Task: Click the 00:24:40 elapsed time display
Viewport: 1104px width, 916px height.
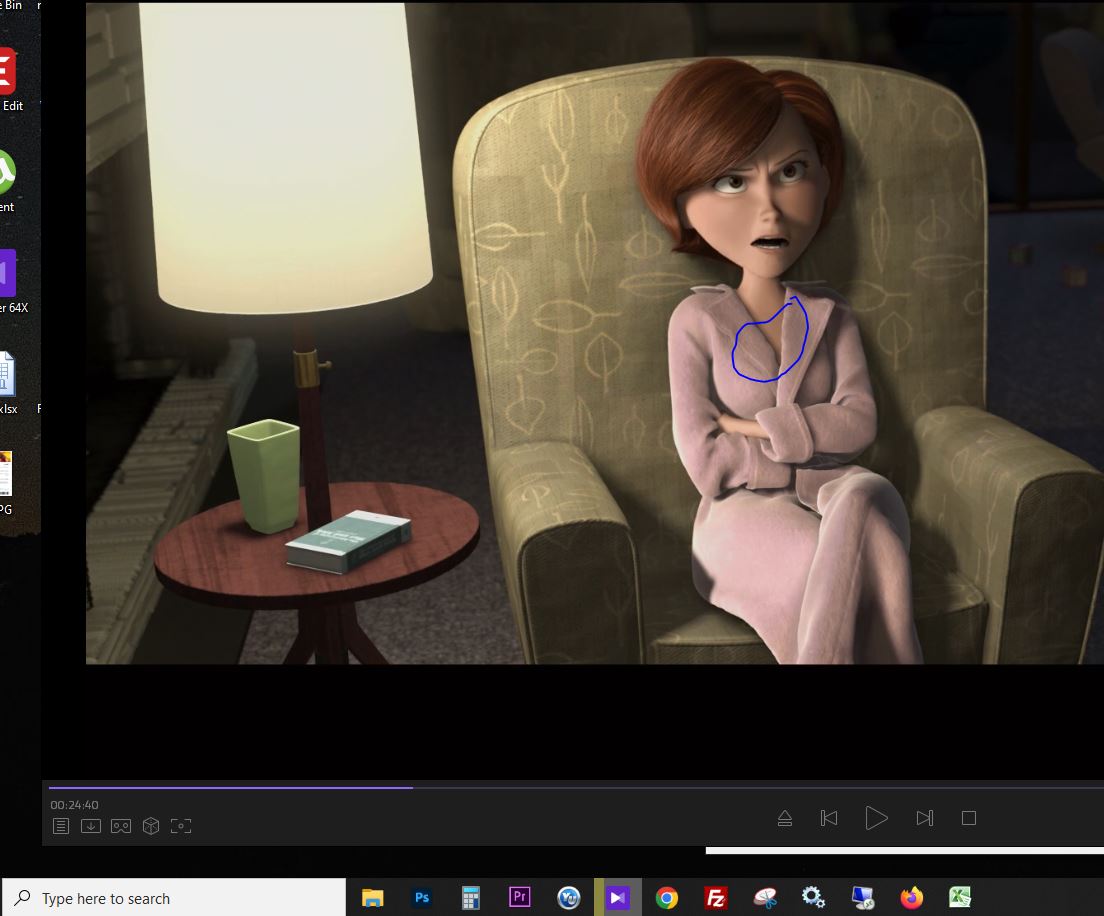Action: click(75, 805)
